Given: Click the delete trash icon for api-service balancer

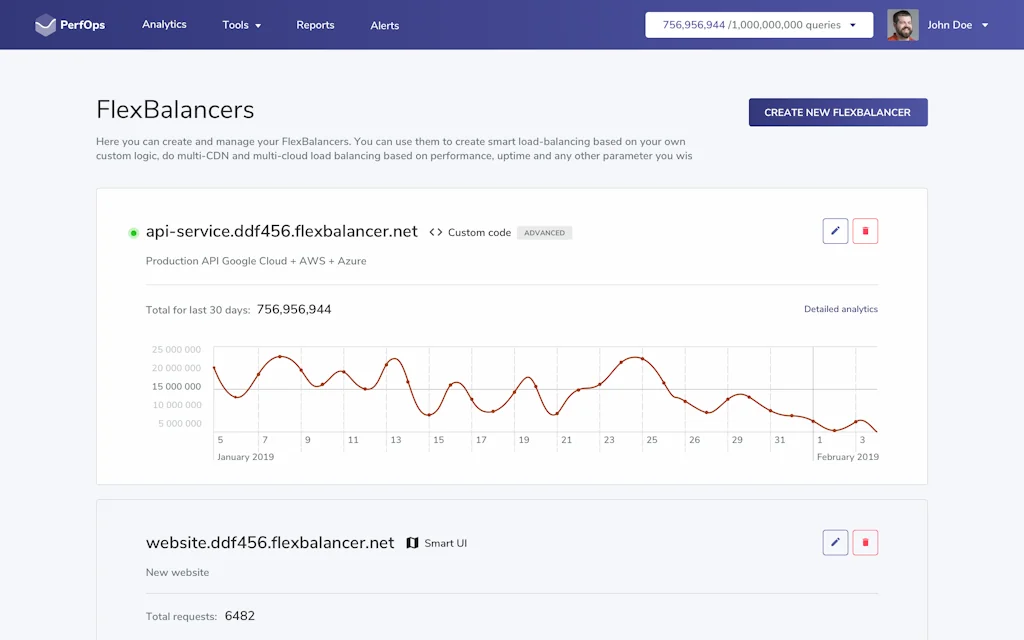Looking at the screenshot, I should tap(865, 230).
